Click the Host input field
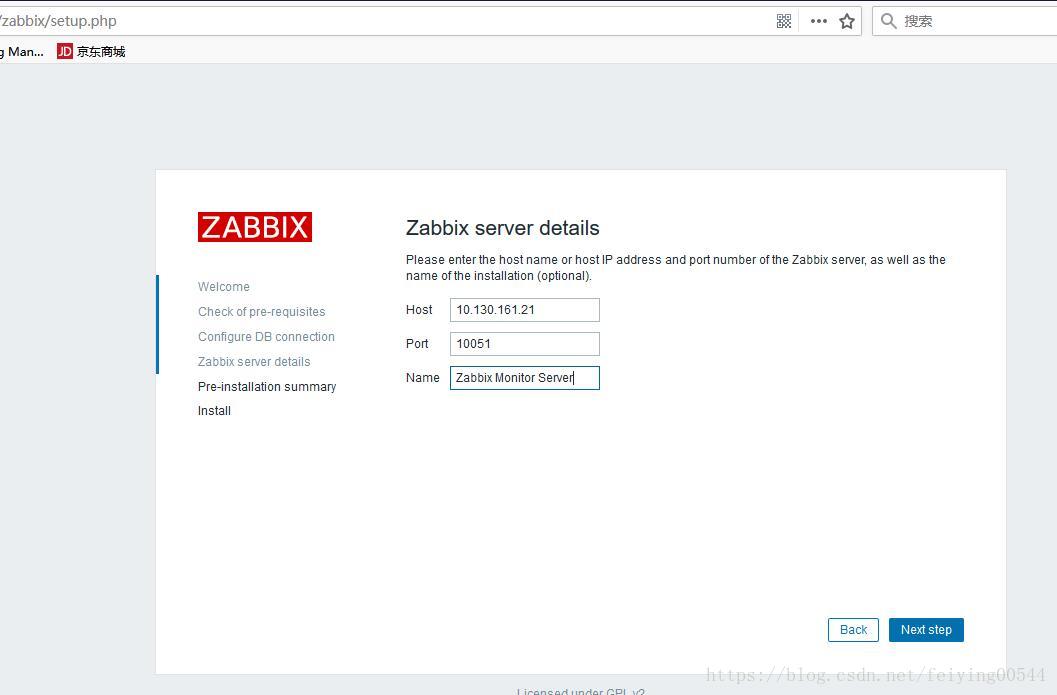The image size is (1057, 695). click(x=524, y=310)
